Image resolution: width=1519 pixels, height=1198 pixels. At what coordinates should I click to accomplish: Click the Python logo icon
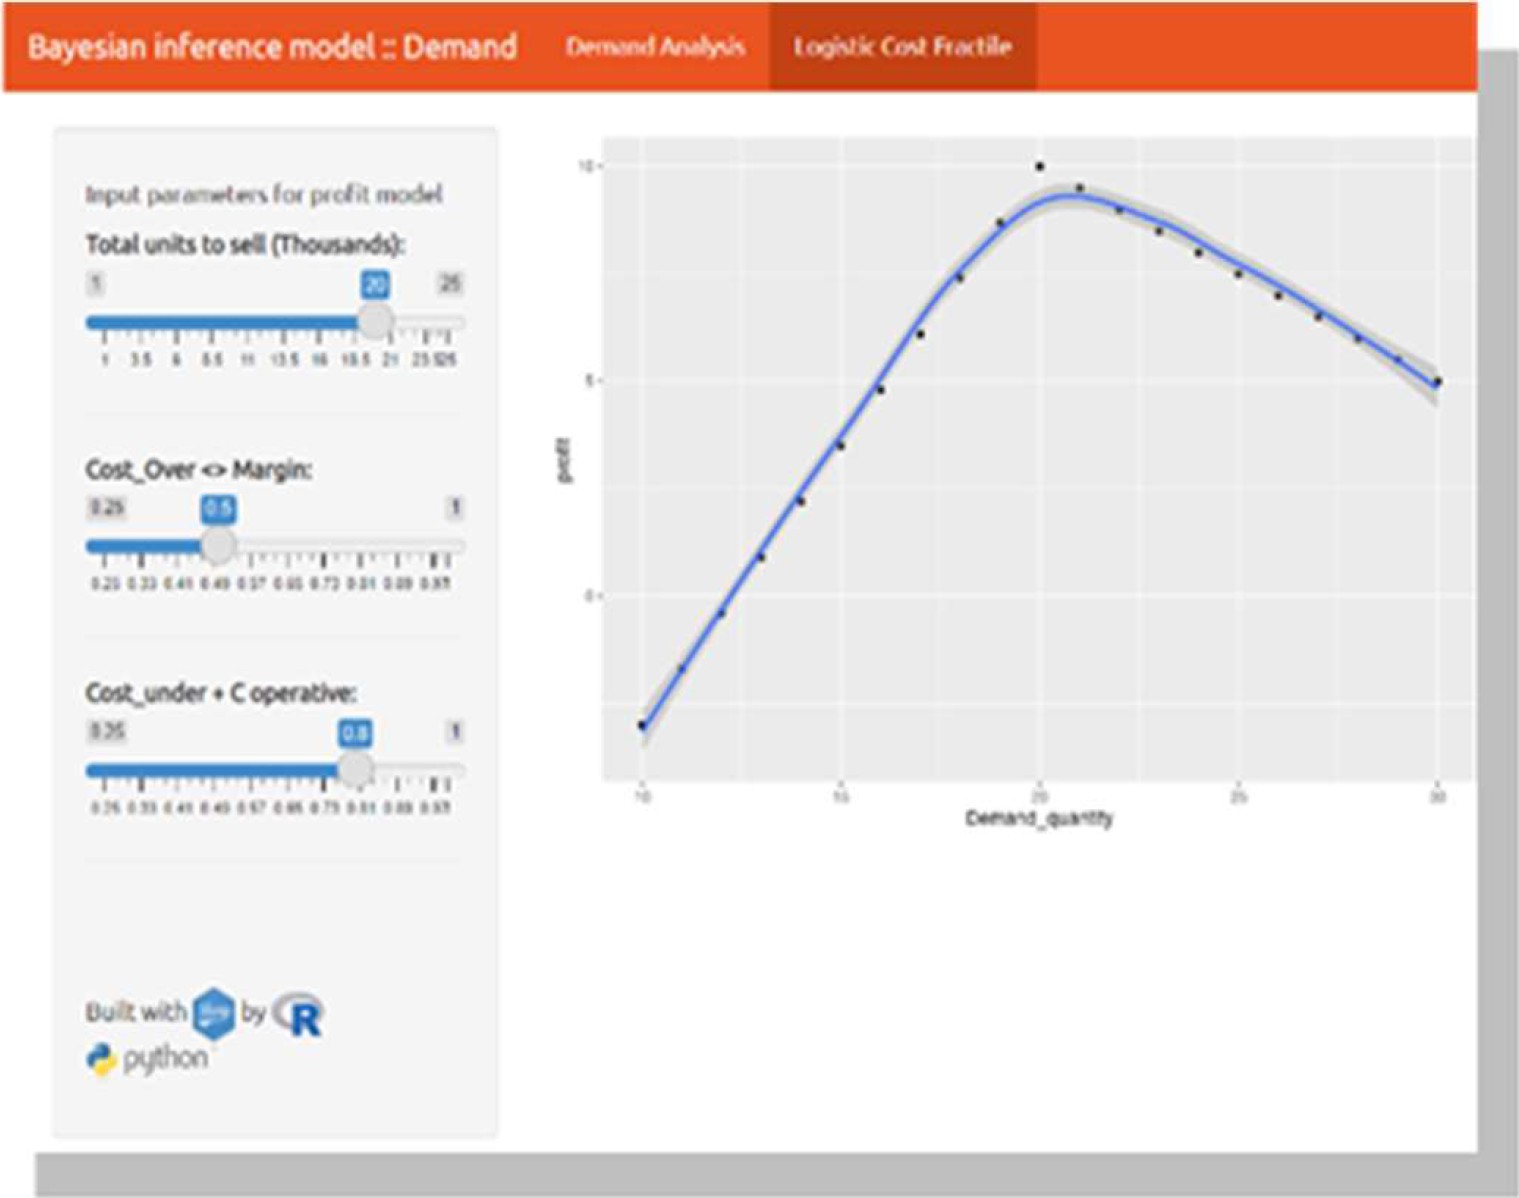coord(101,1059)
